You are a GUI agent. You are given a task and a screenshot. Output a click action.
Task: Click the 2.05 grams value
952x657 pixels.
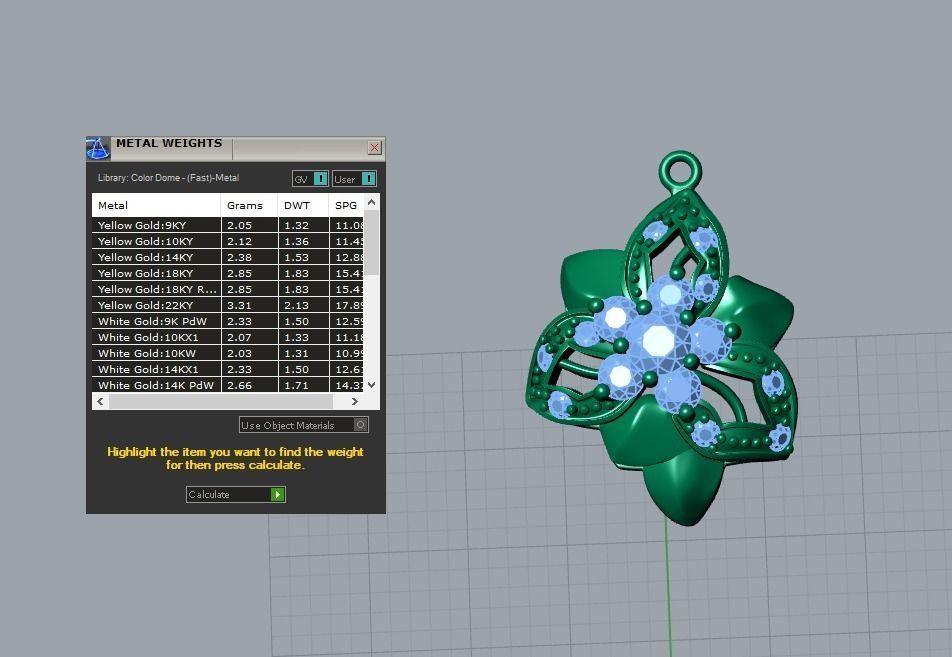239,225
